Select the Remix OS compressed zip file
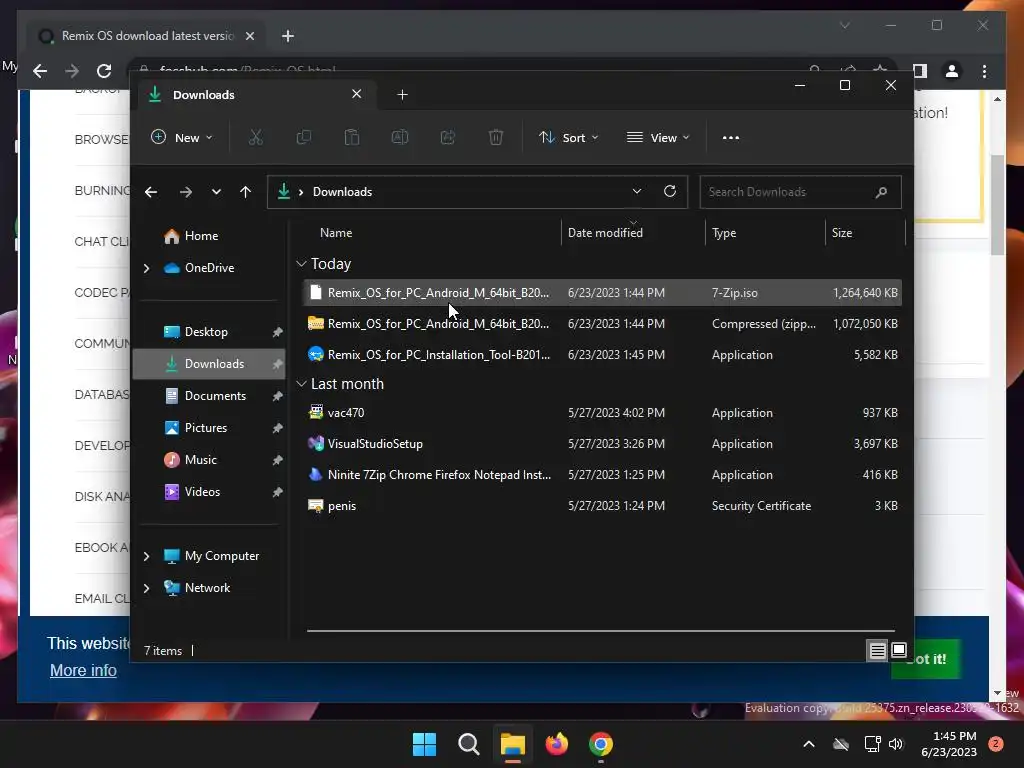The height and width of the screenshot is (768, 1024). tap(602, 324)
